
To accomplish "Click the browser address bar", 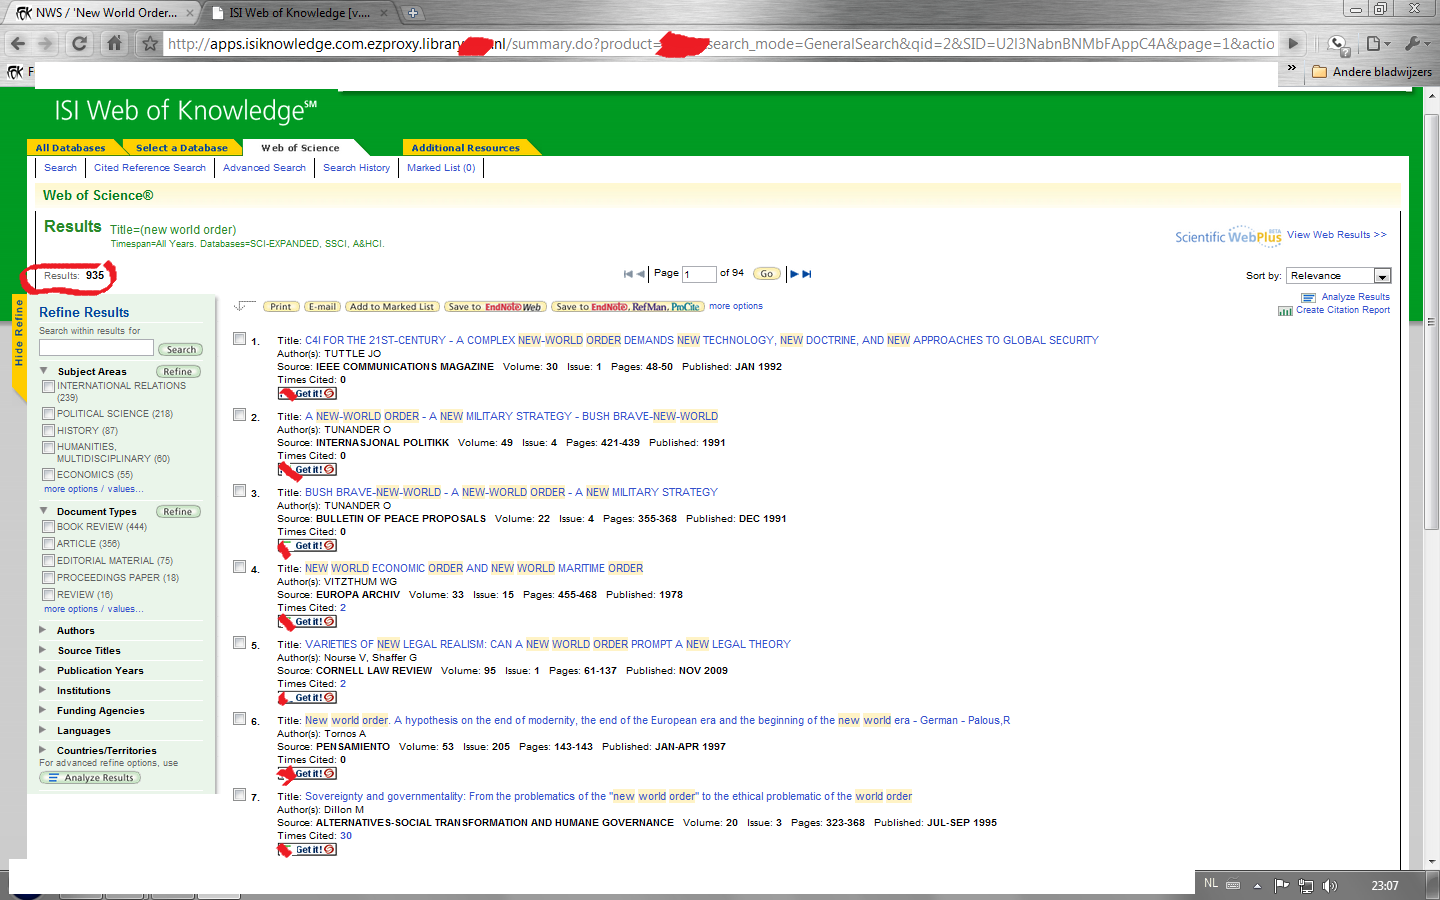I will pos(720,44).
